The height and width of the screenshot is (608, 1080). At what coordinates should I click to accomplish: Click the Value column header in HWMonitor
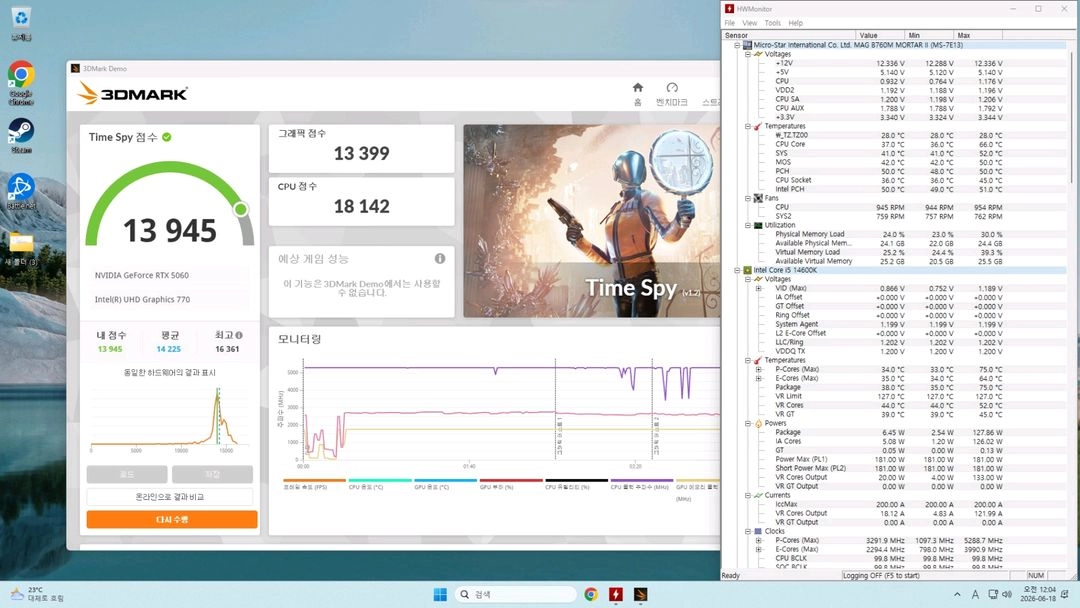pyautogui.click(x=880, y=35)
